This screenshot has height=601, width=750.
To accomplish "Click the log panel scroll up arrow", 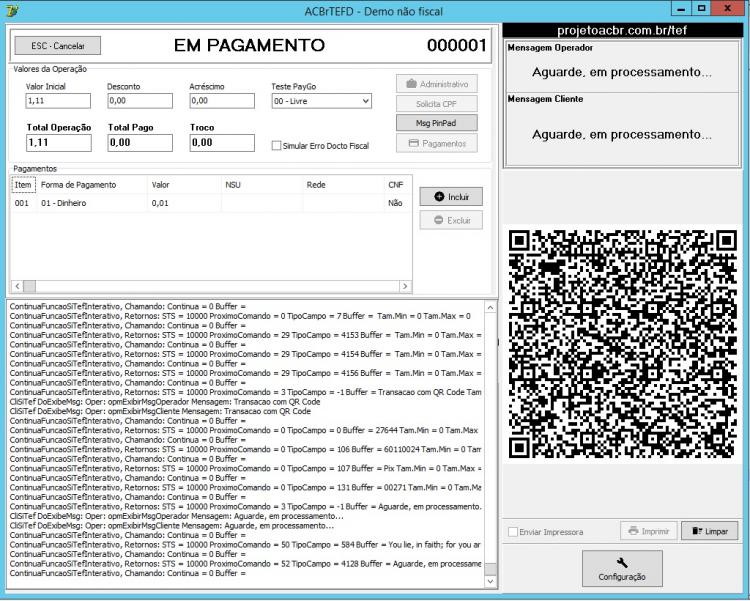I will click(490, 307).
